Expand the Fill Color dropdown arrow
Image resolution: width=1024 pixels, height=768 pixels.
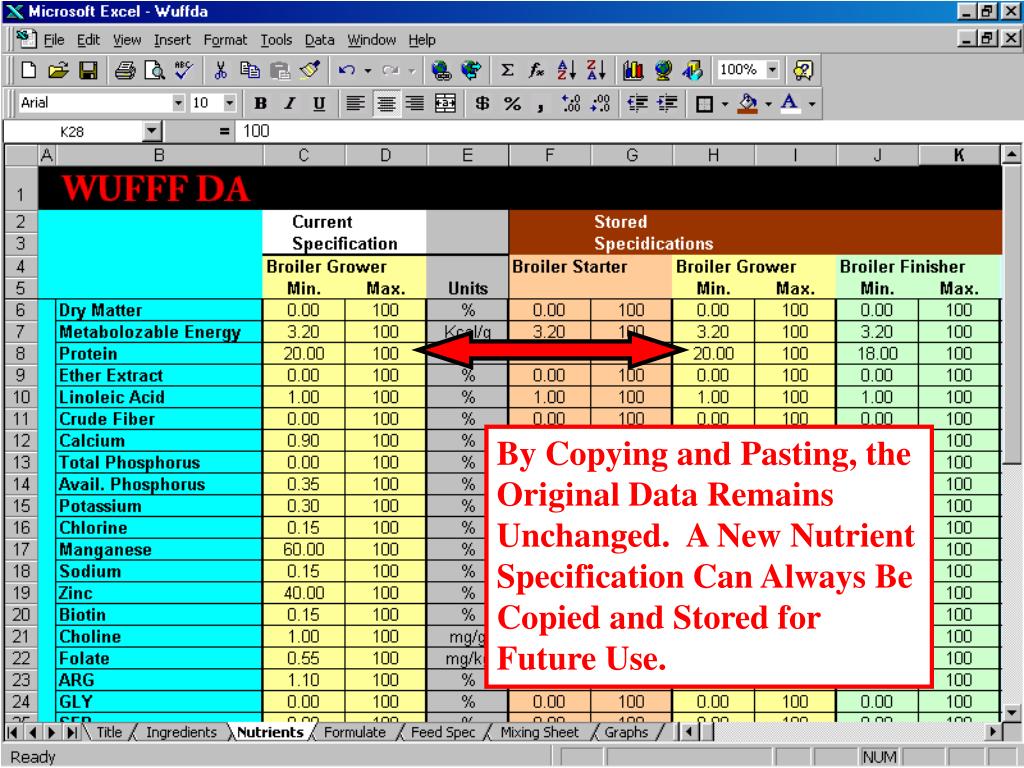[769, 103]
